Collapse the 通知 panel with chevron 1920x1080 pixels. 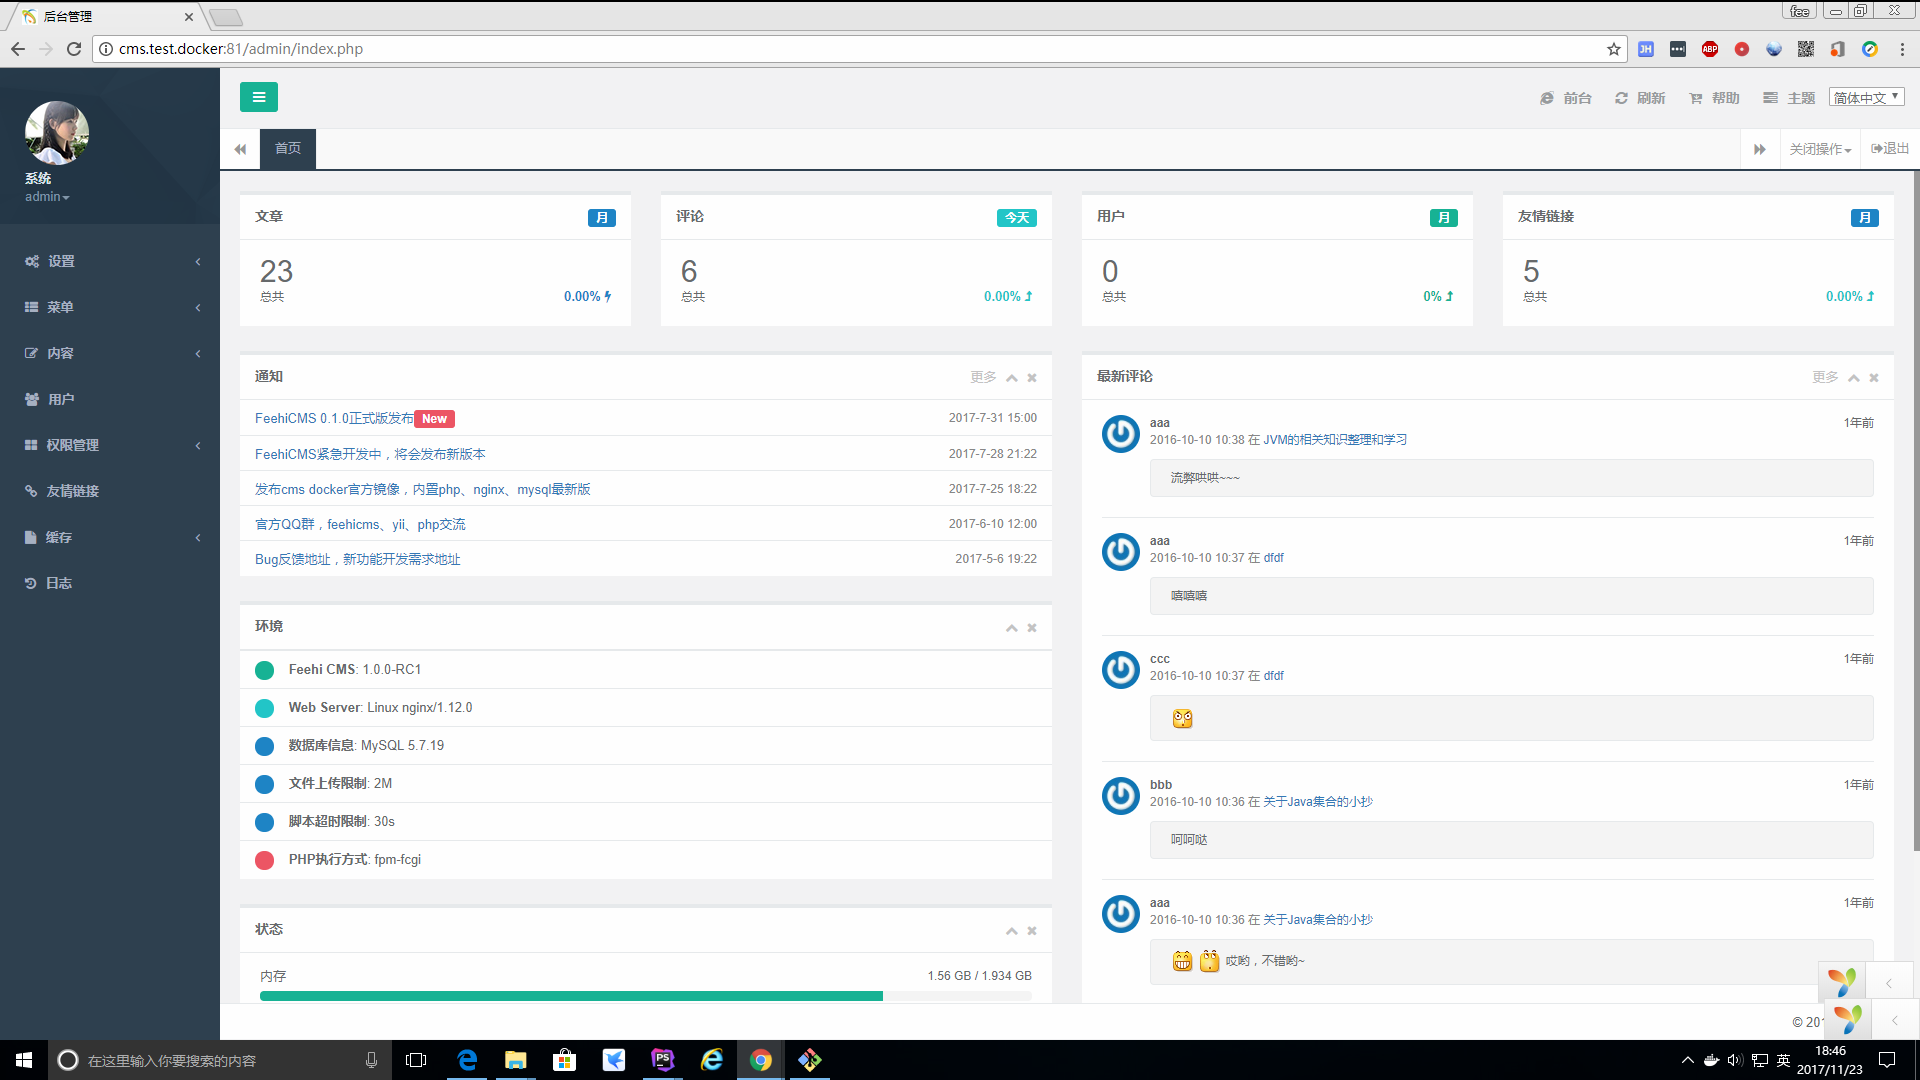[1012, 378]
